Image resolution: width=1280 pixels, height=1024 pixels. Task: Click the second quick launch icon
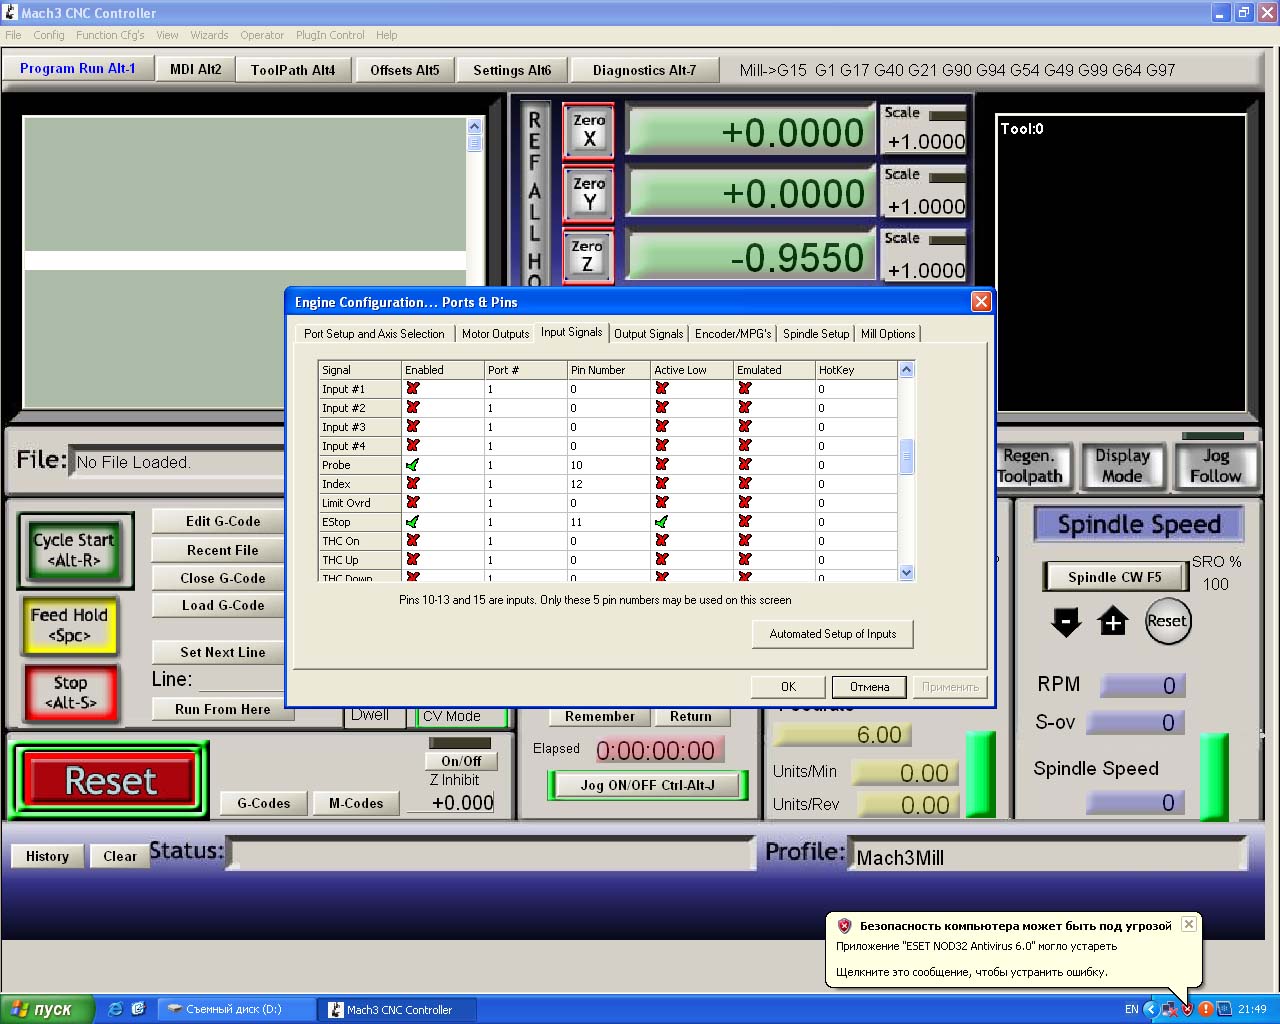click(138, 1009)
